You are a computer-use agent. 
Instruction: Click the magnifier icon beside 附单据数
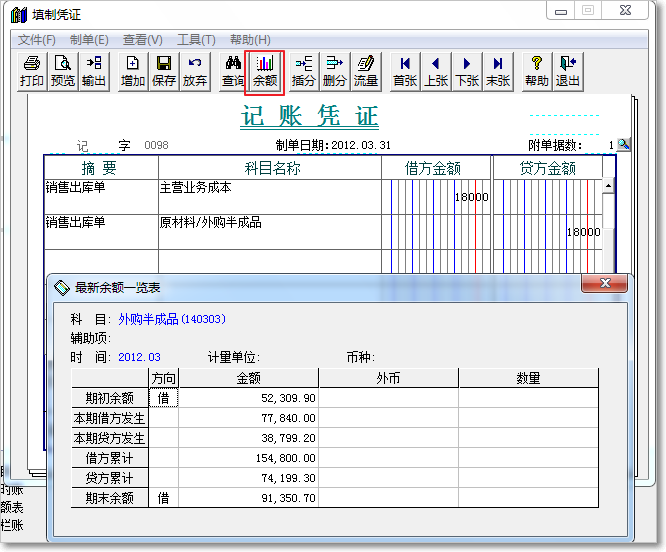click(x=624, y=145)
